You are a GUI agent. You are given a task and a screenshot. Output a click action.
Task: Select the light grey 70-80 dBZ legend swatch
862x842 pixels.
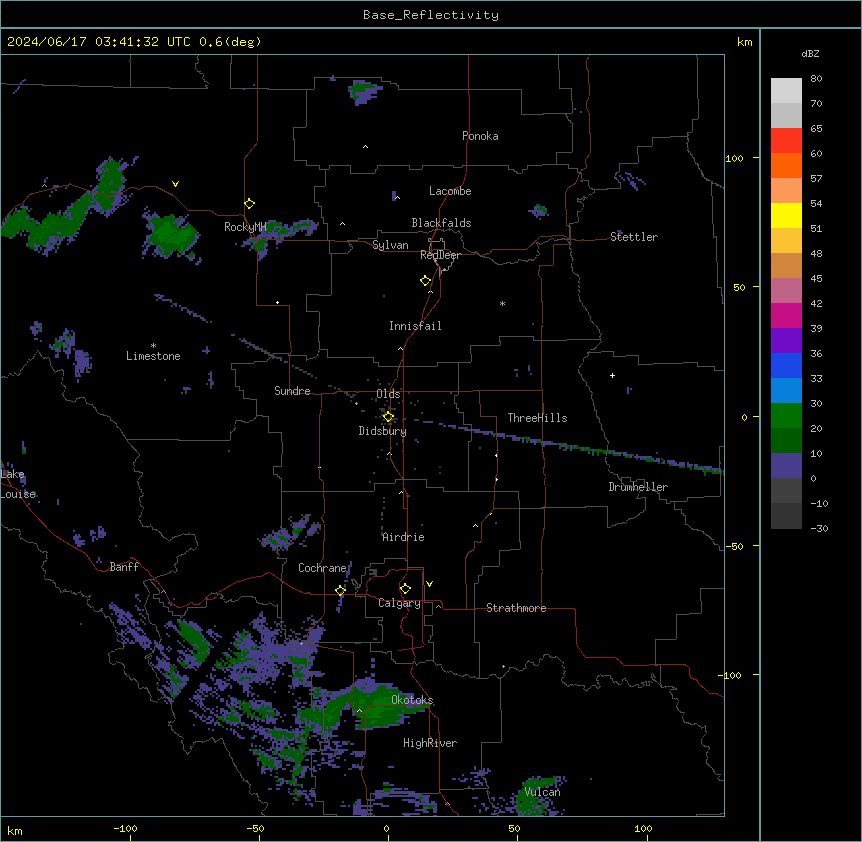coord(786,91)
